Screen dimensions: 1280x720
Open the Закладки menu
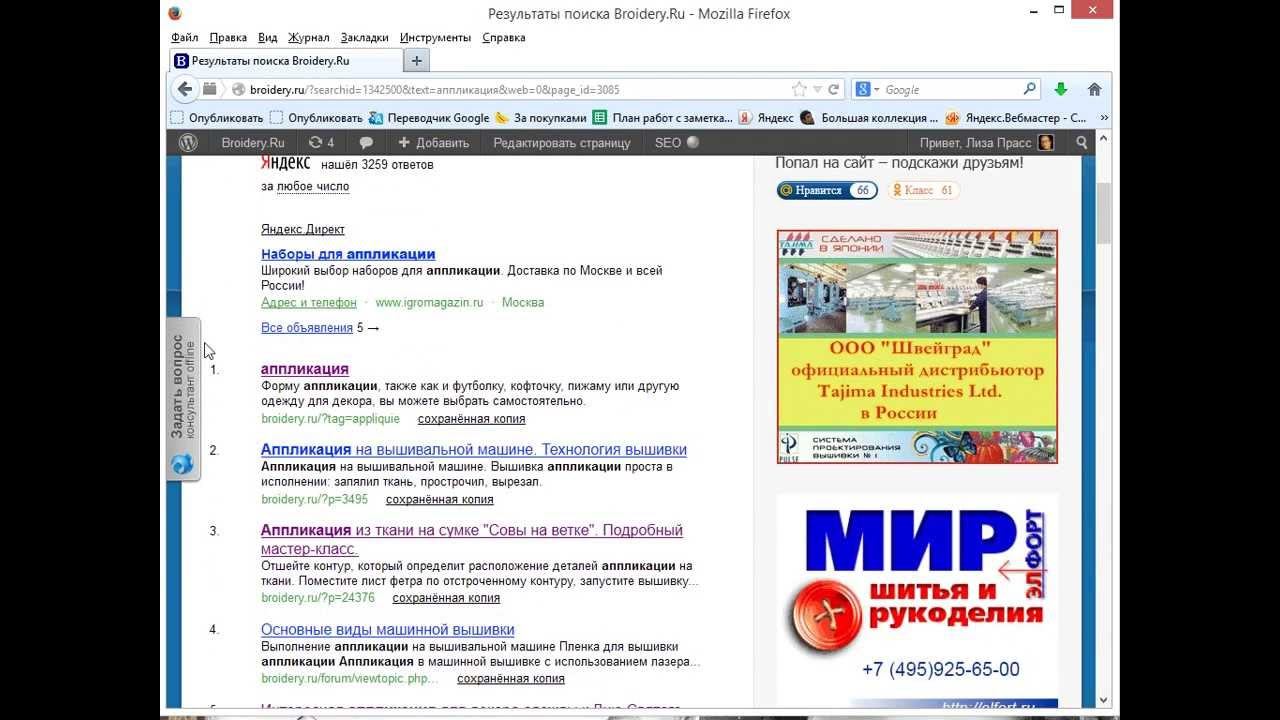pos(364,38)
